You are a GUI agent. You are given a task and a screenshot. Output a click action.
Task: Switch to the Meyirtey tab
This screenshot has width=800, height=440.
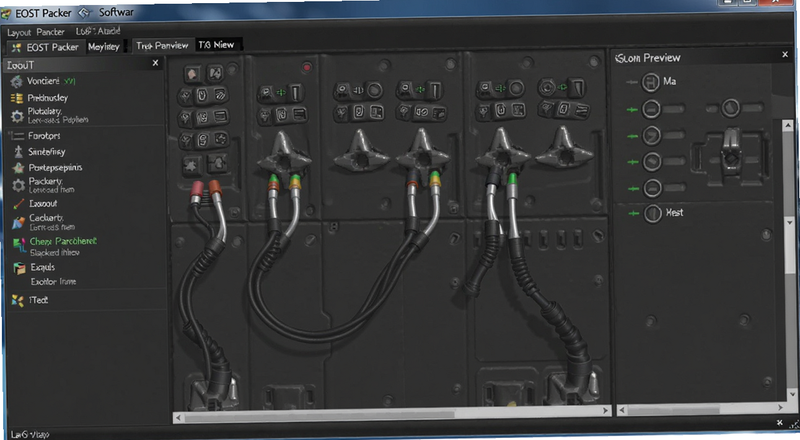pos(104,47)
